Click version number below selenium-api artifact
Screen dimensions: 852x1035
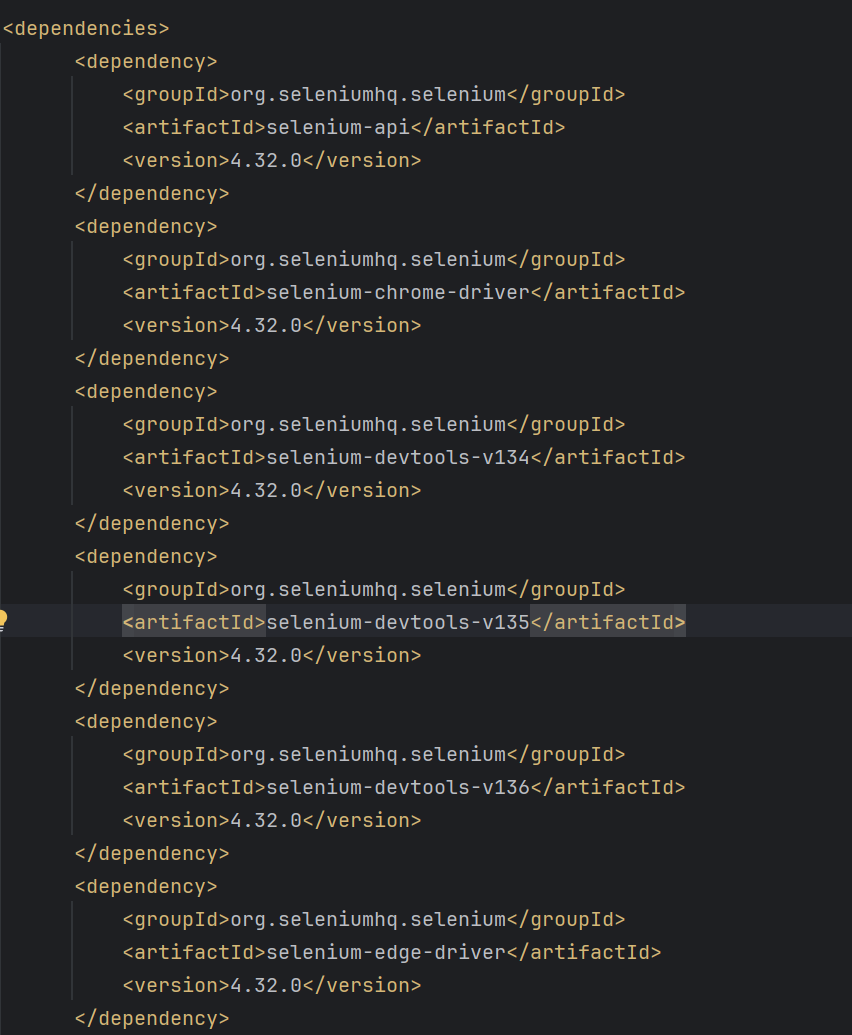click(266, 160)
